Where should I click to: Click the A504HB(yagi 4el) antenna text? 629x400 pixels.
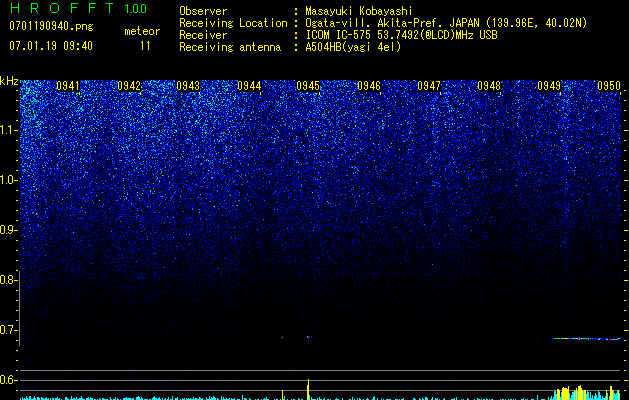click(x=353, y=47)
